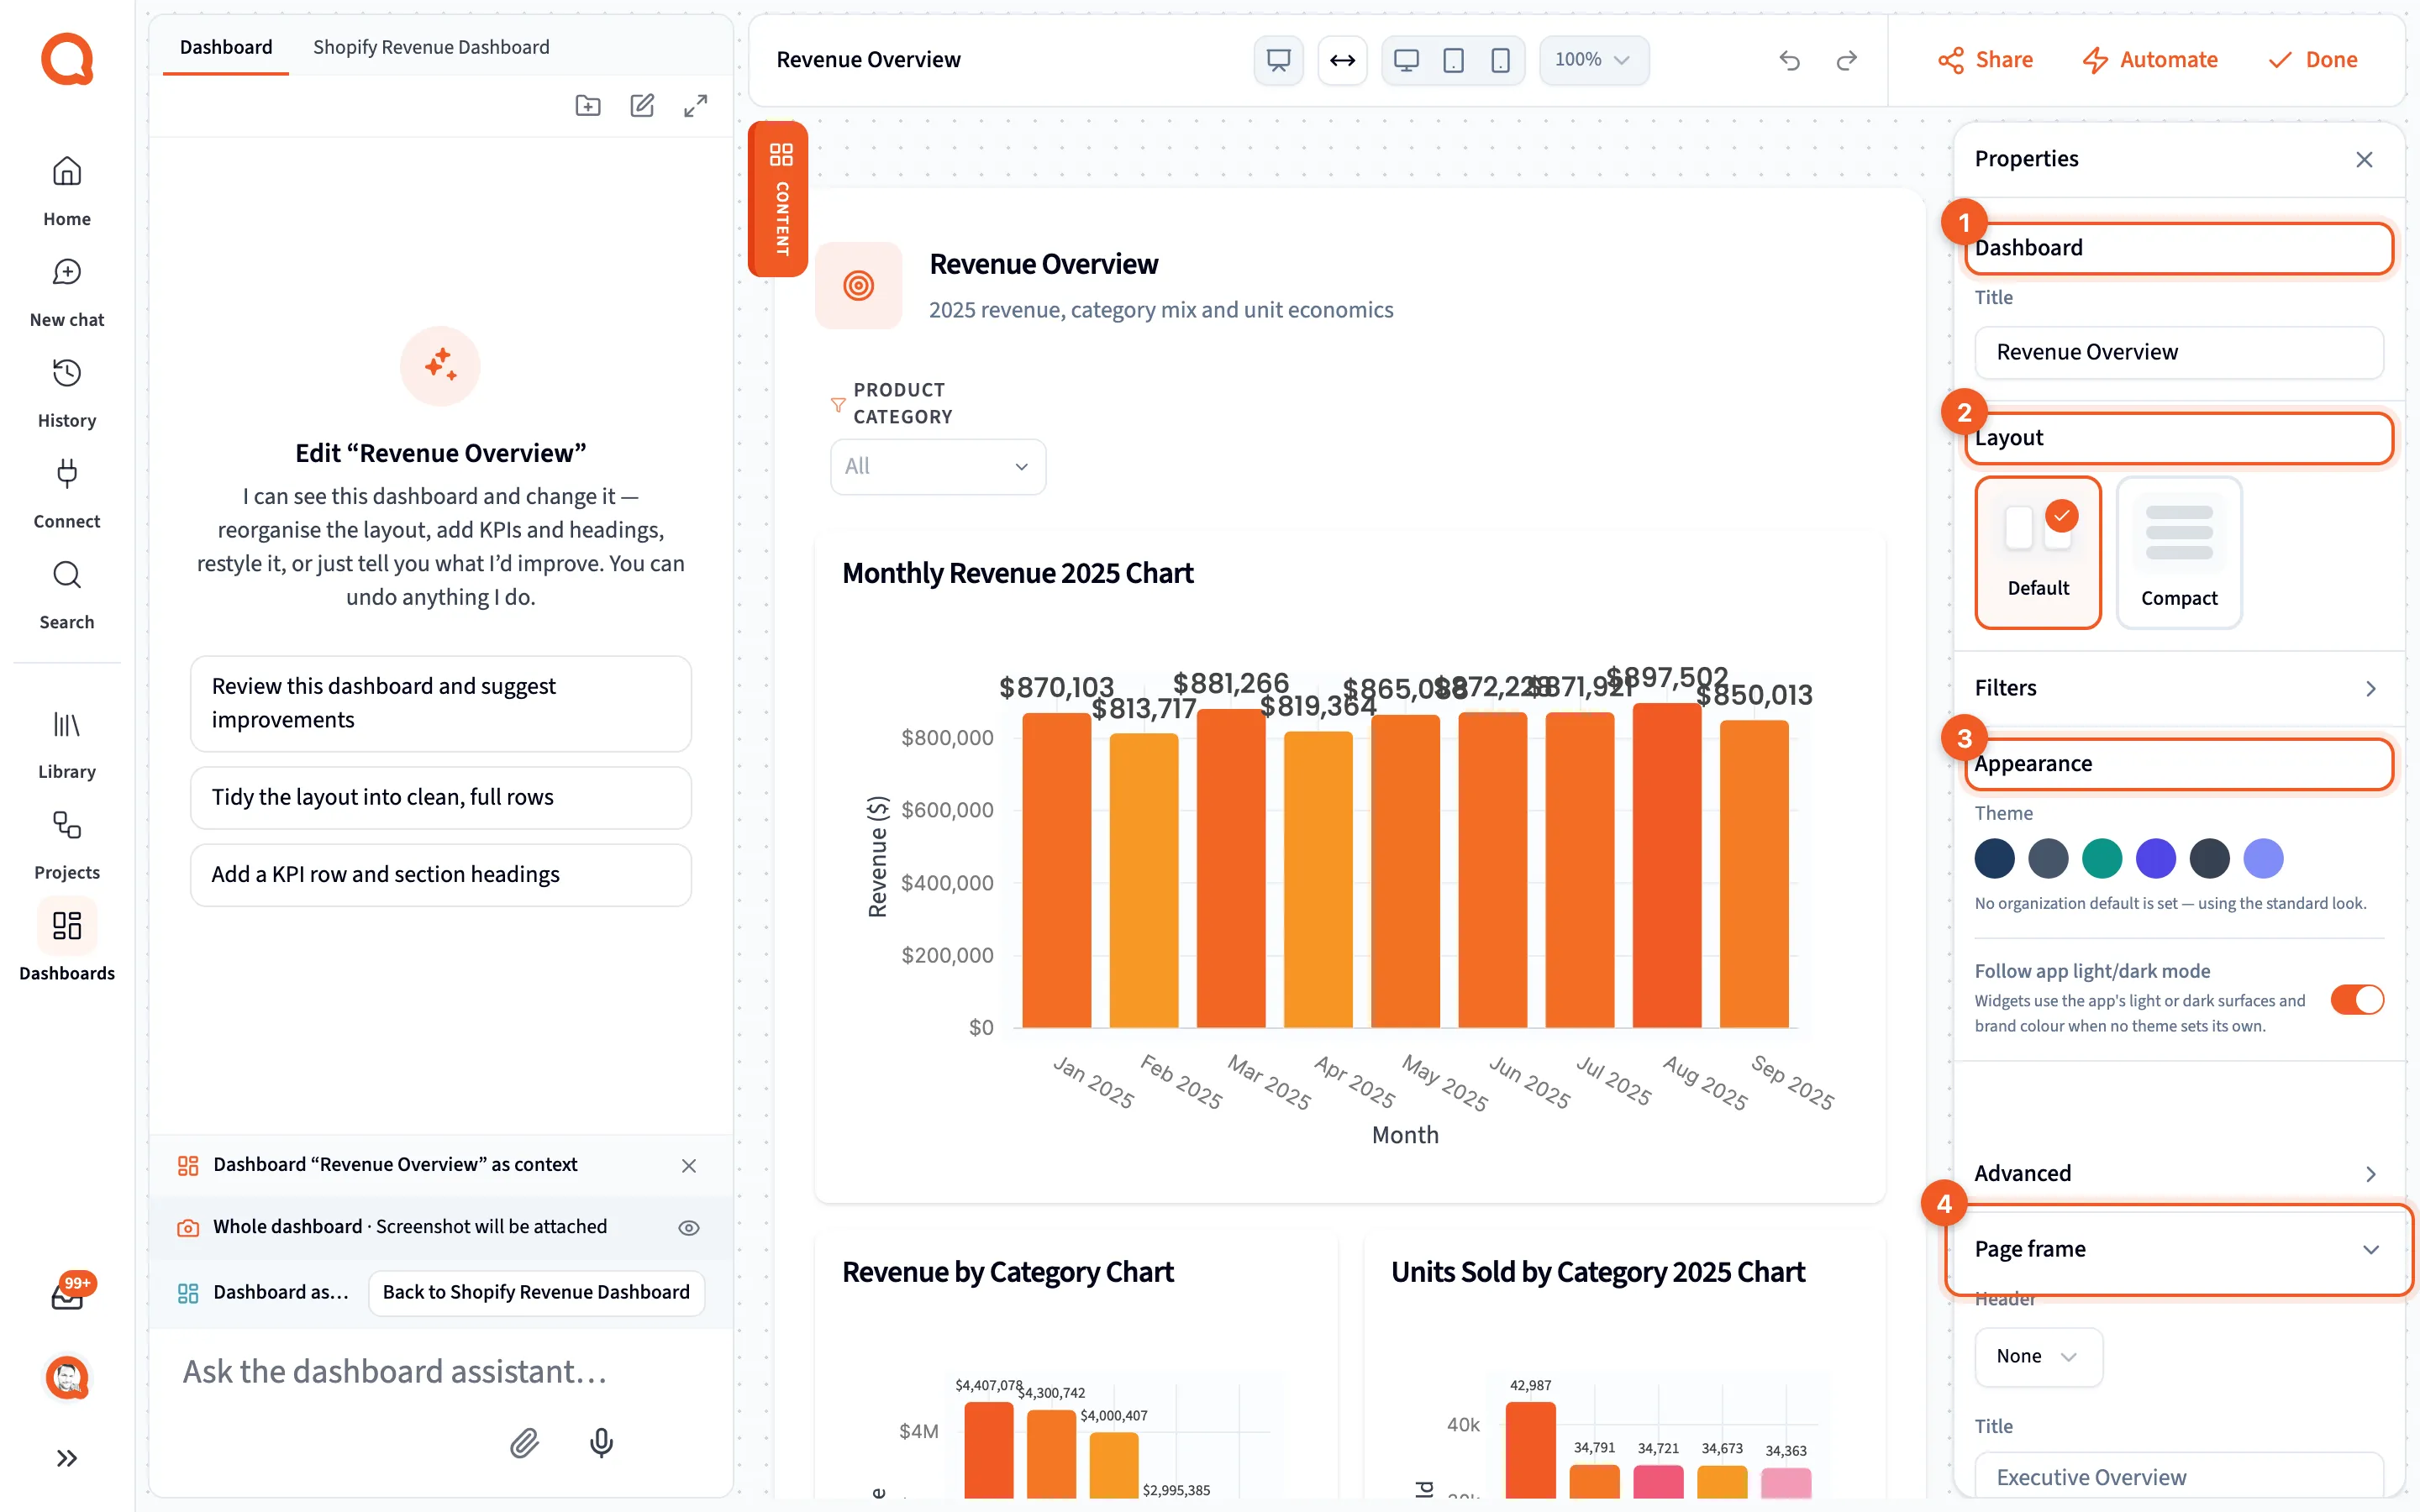Click the Revenue Overview name in toolbar
Screen dimensions: 2420x1512
pos(868,60)
